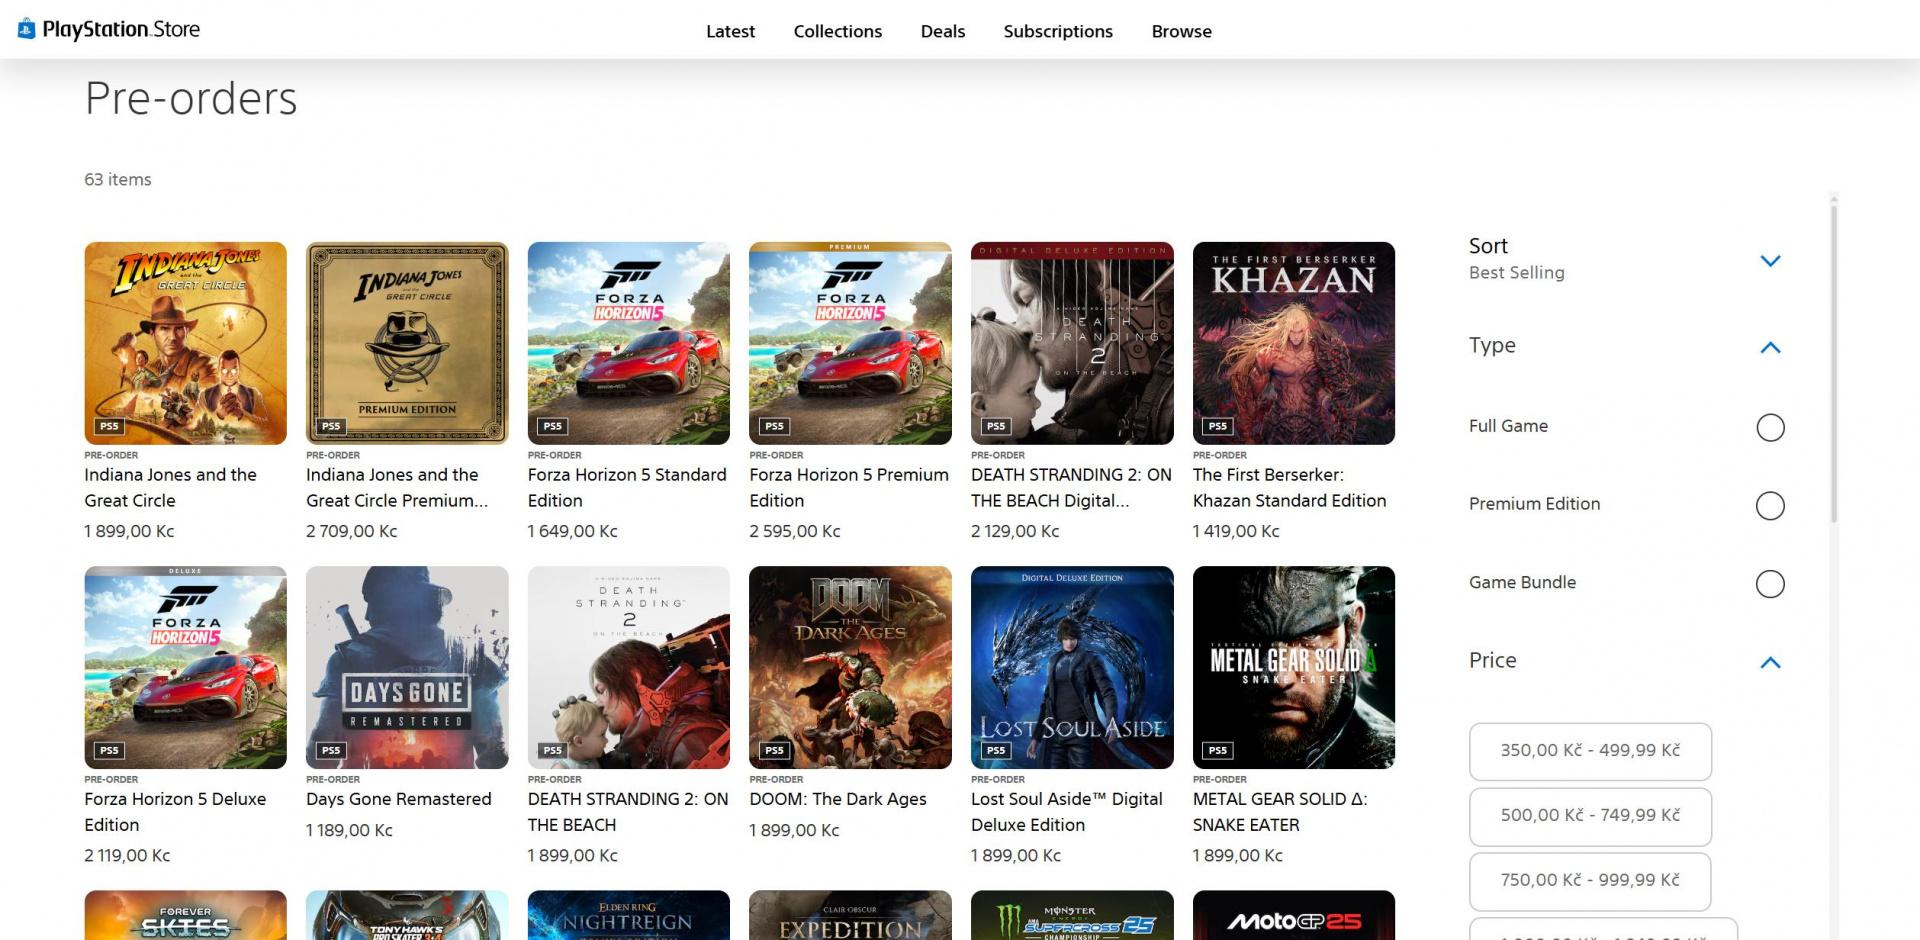Open Metal Gear Solid Snake Eater cover

pyautogui.click(x=1294, y=667)
